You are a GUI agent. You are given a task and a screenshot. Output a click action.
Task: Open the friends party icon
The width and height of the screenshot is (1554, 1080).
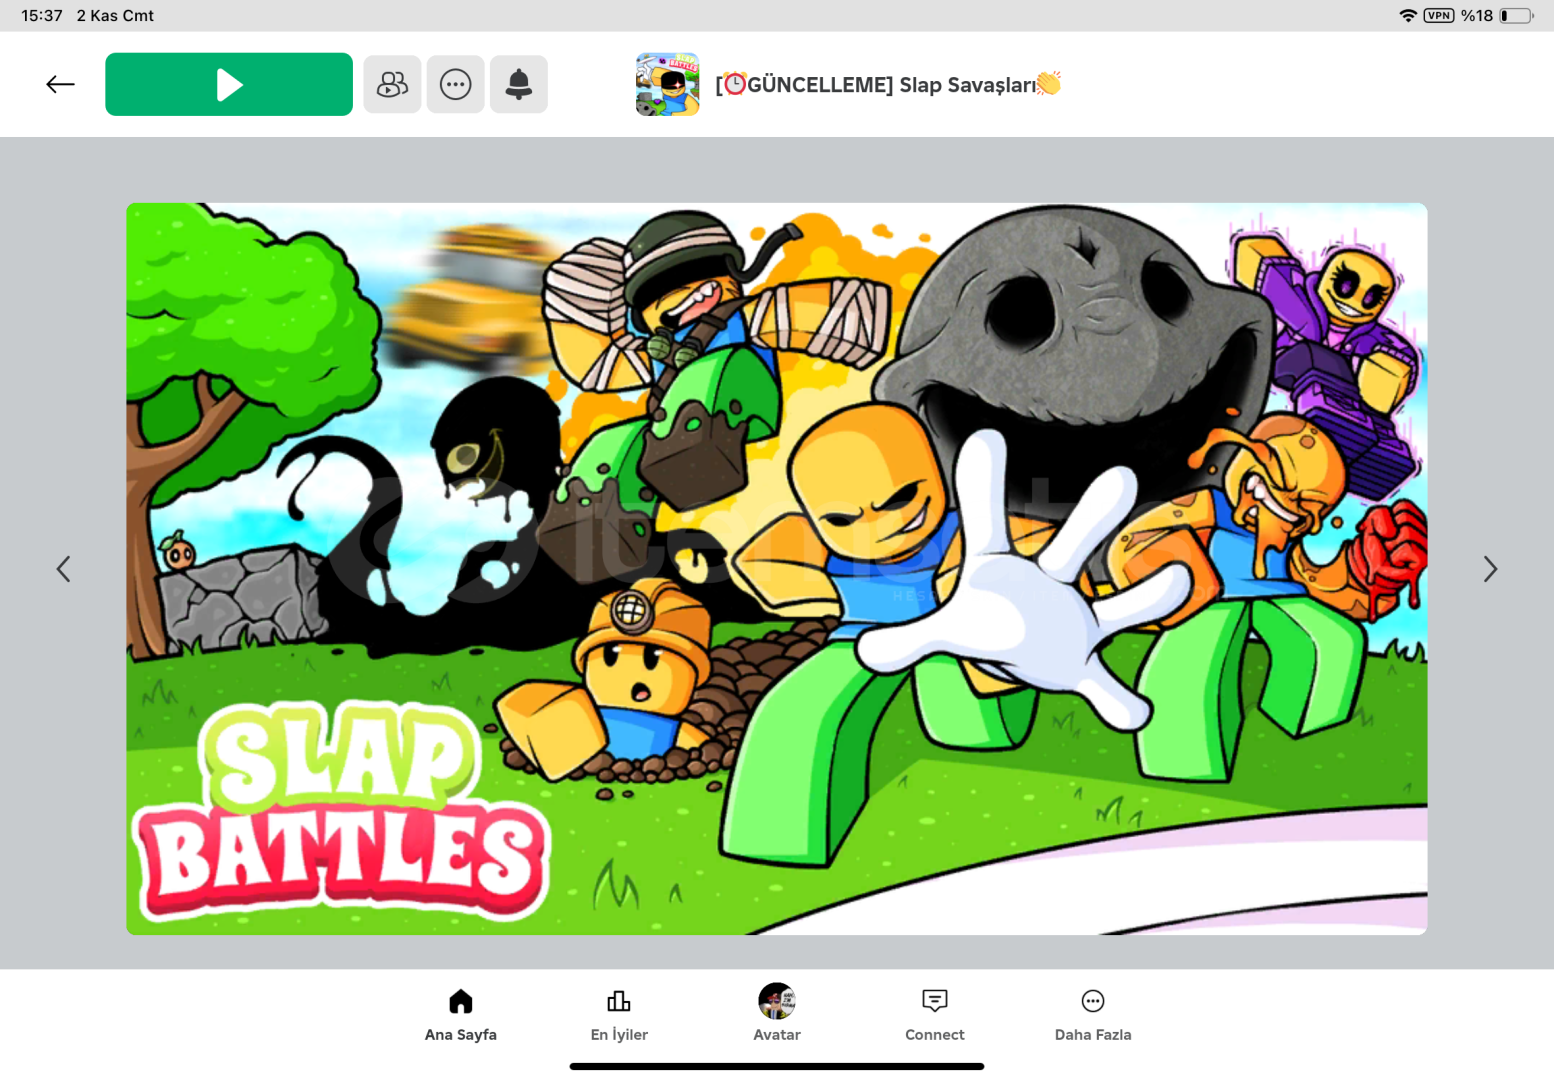[x=392, y=85]
